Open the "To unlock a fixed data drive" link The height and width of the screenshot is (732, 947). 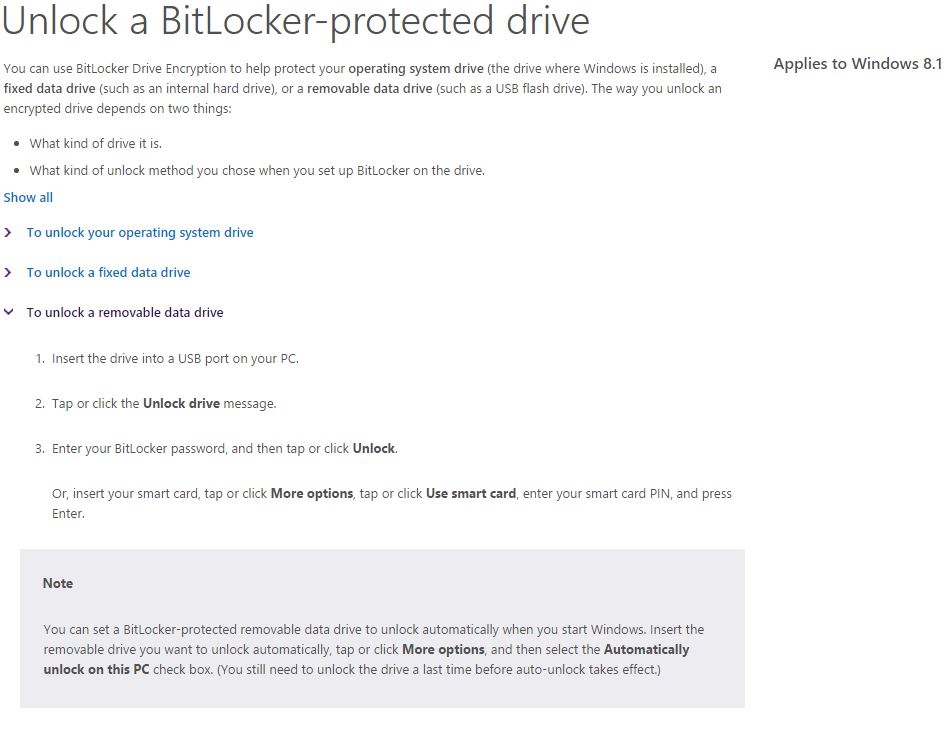[x=108, y=272]
